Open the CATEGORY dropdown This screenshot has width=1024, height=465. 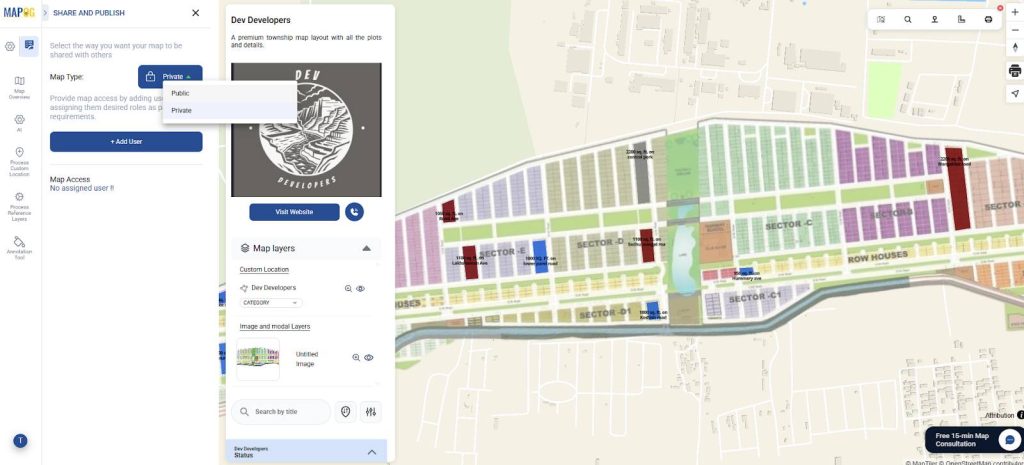coord(271,303)
